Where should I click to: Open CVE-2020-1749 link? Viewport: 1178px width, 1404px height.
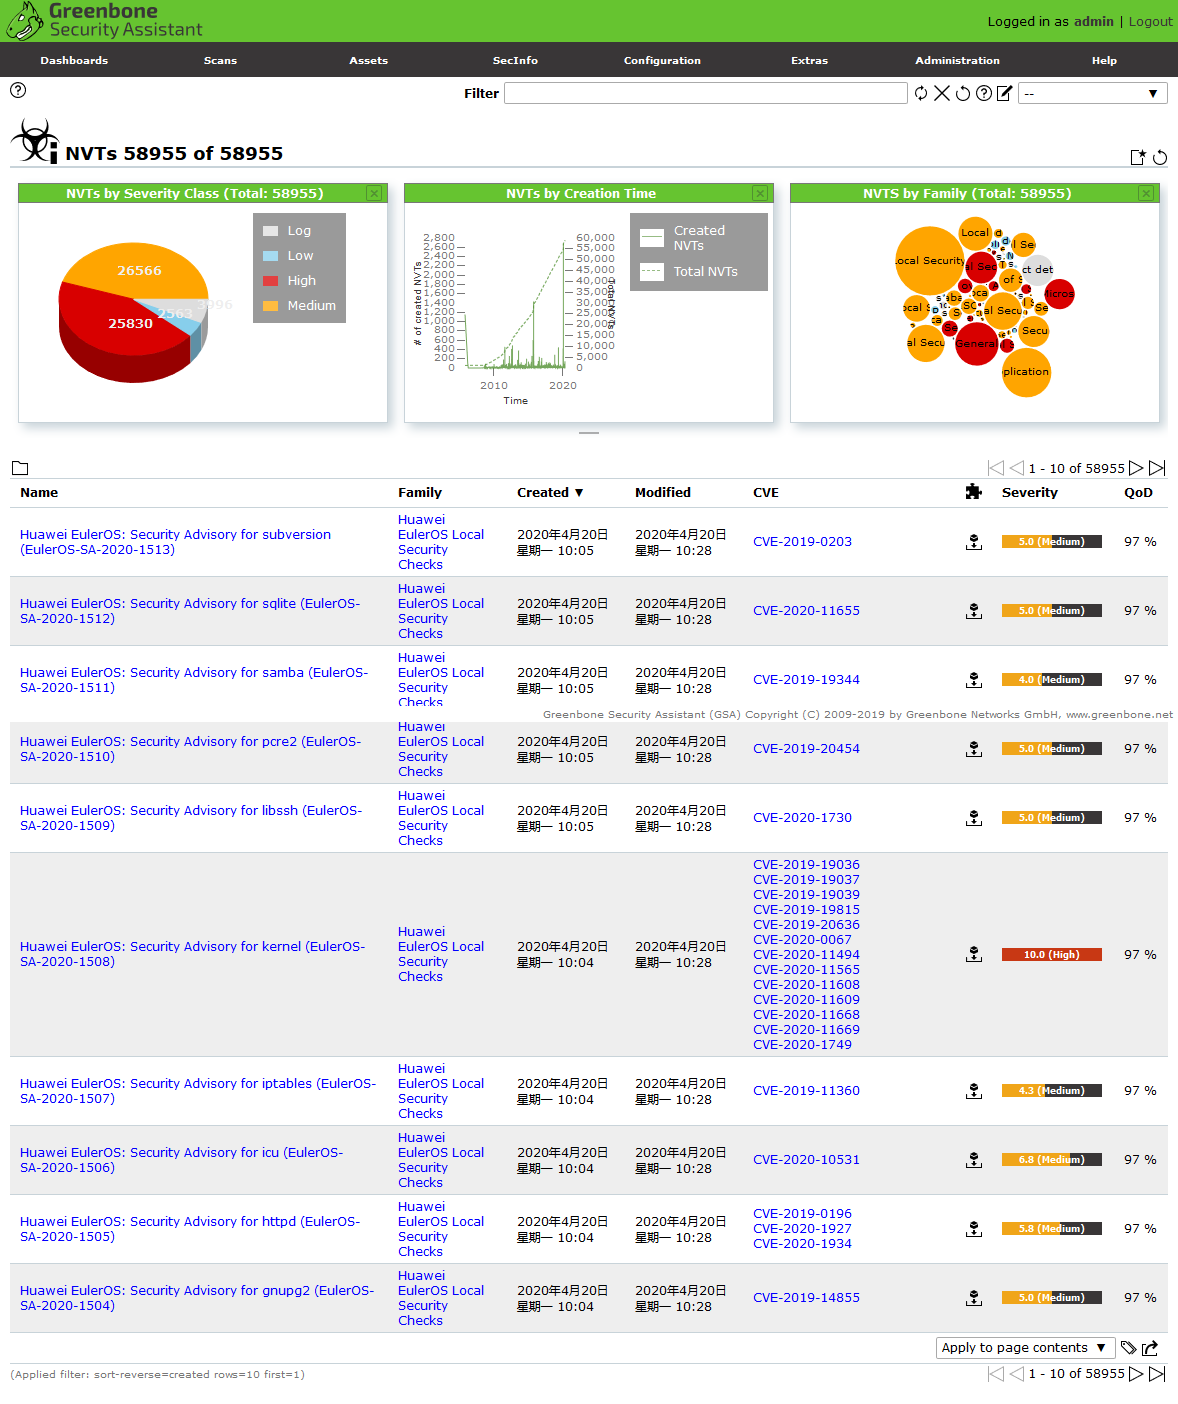[802, 1045]
